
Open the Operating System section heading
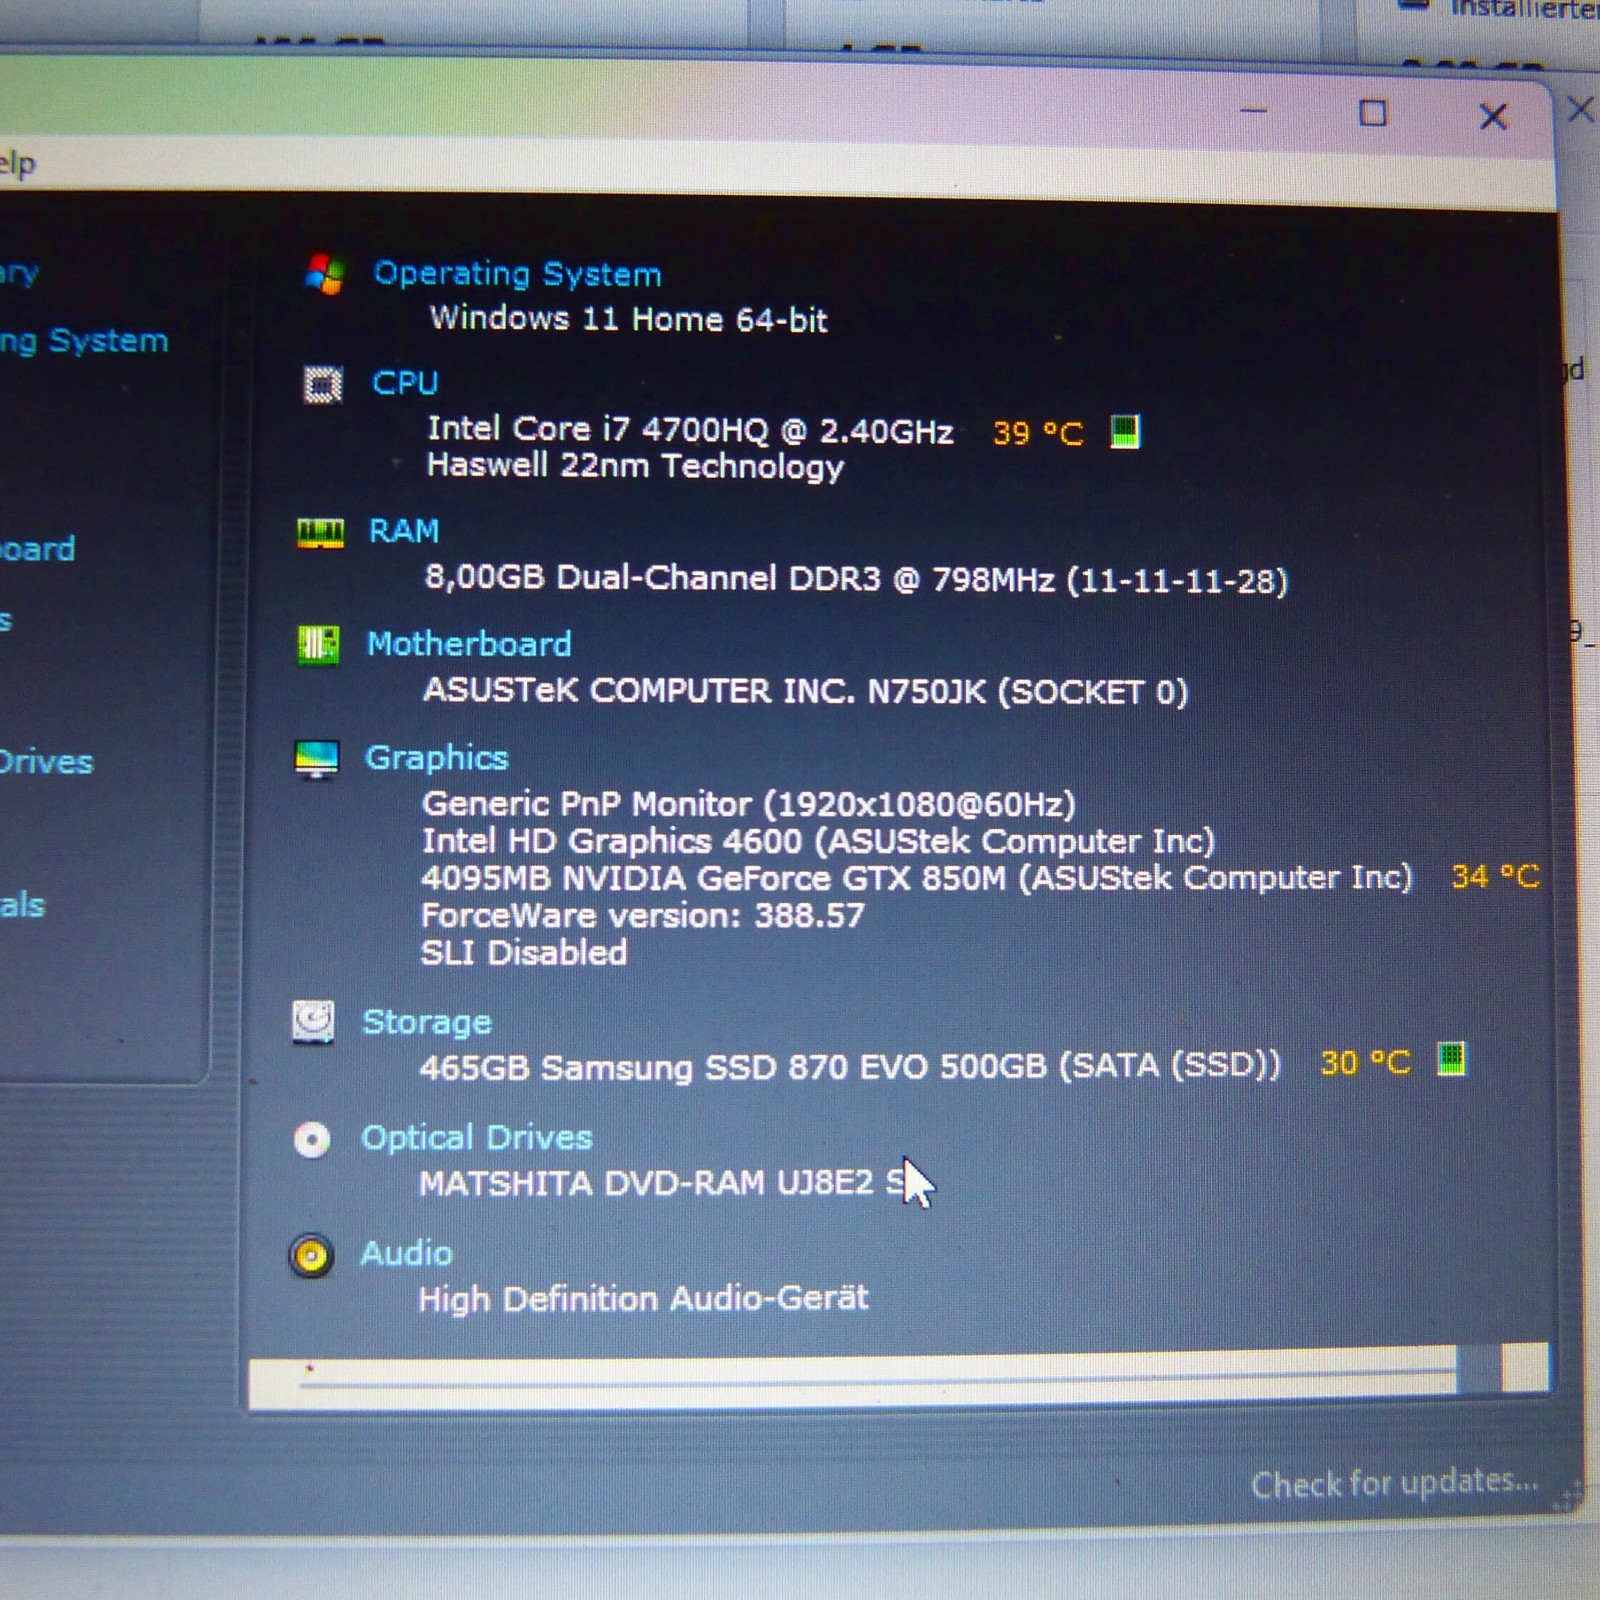(517, 274)
